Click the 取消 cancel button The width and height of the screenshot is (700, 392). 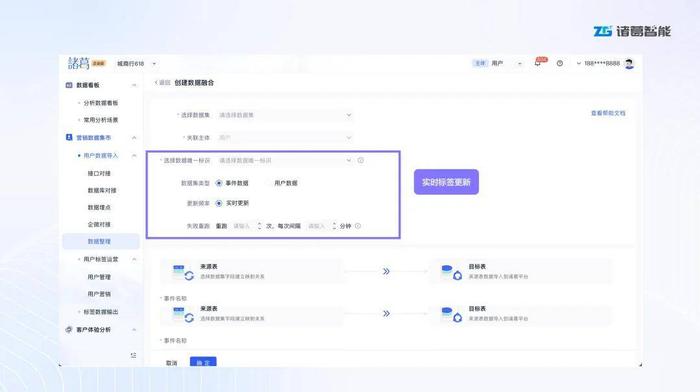pyautogui.click(x=172, y=363)
